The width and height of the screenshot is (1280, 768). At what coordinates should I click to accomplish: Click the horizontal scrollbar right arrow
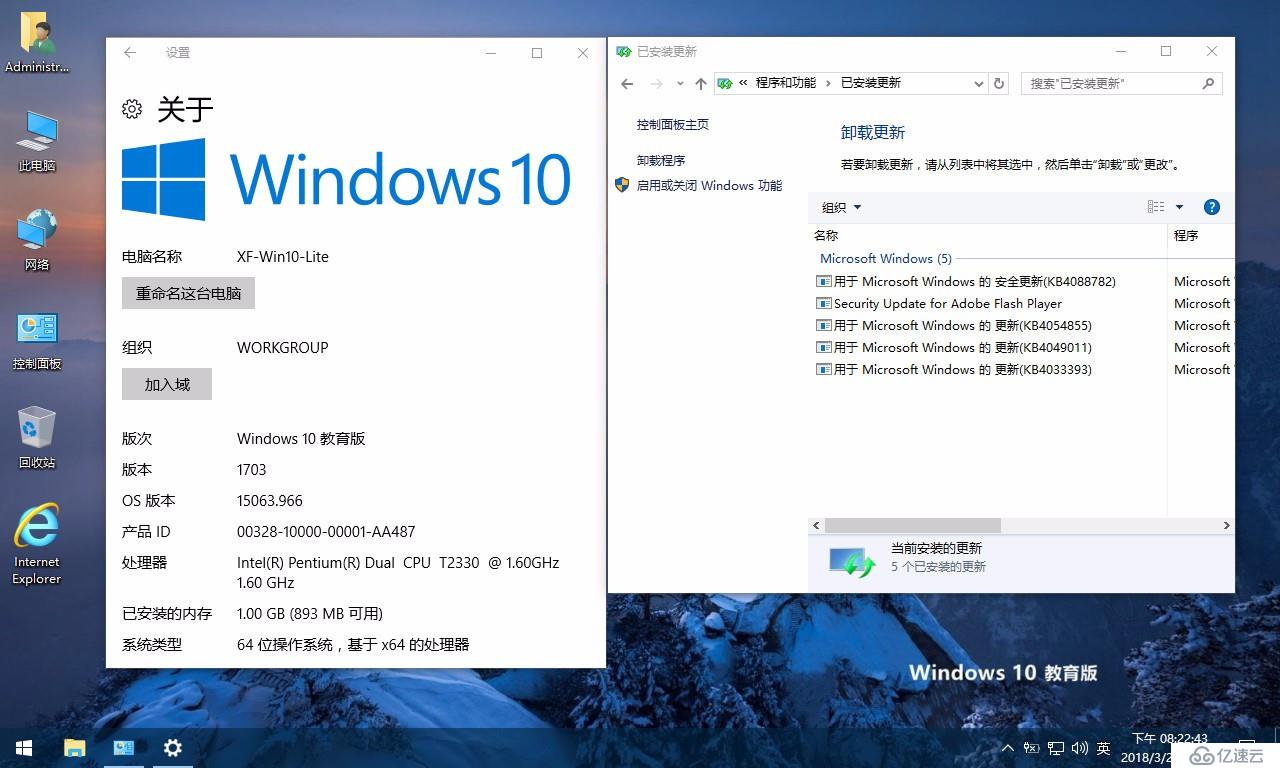(1226, 525)
